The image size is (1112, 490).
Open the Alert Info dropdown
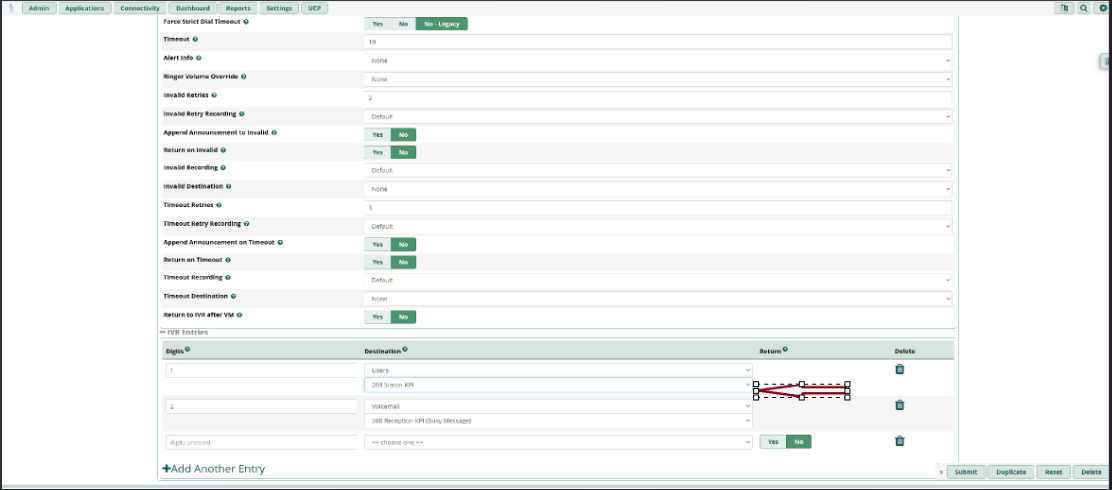point(658,60)
